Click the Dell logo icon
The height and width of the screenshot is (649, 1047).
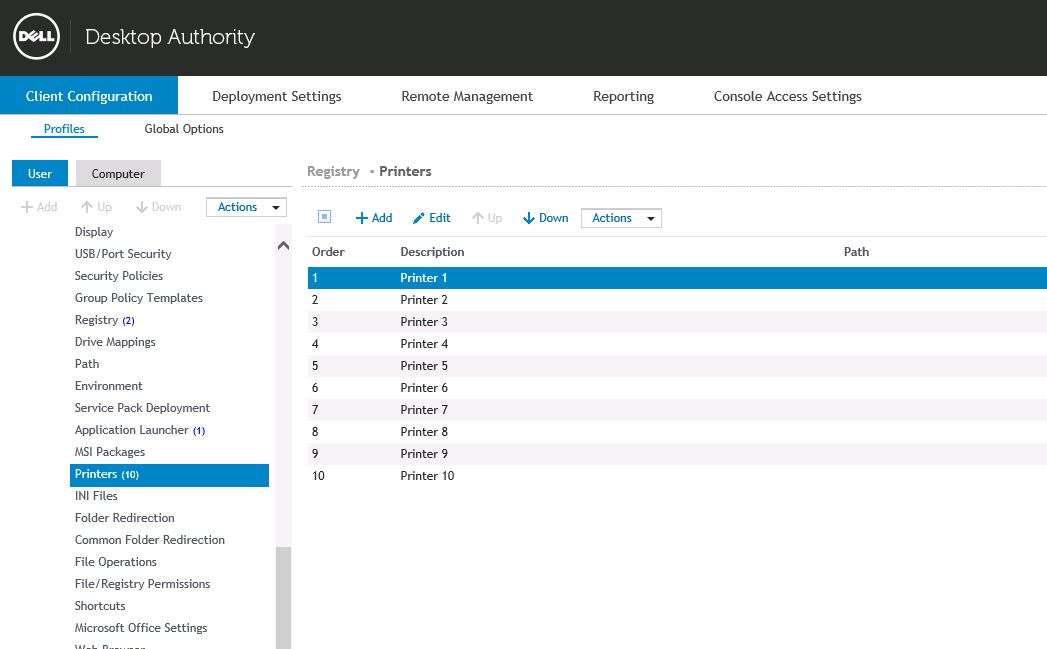coord(36,38)
